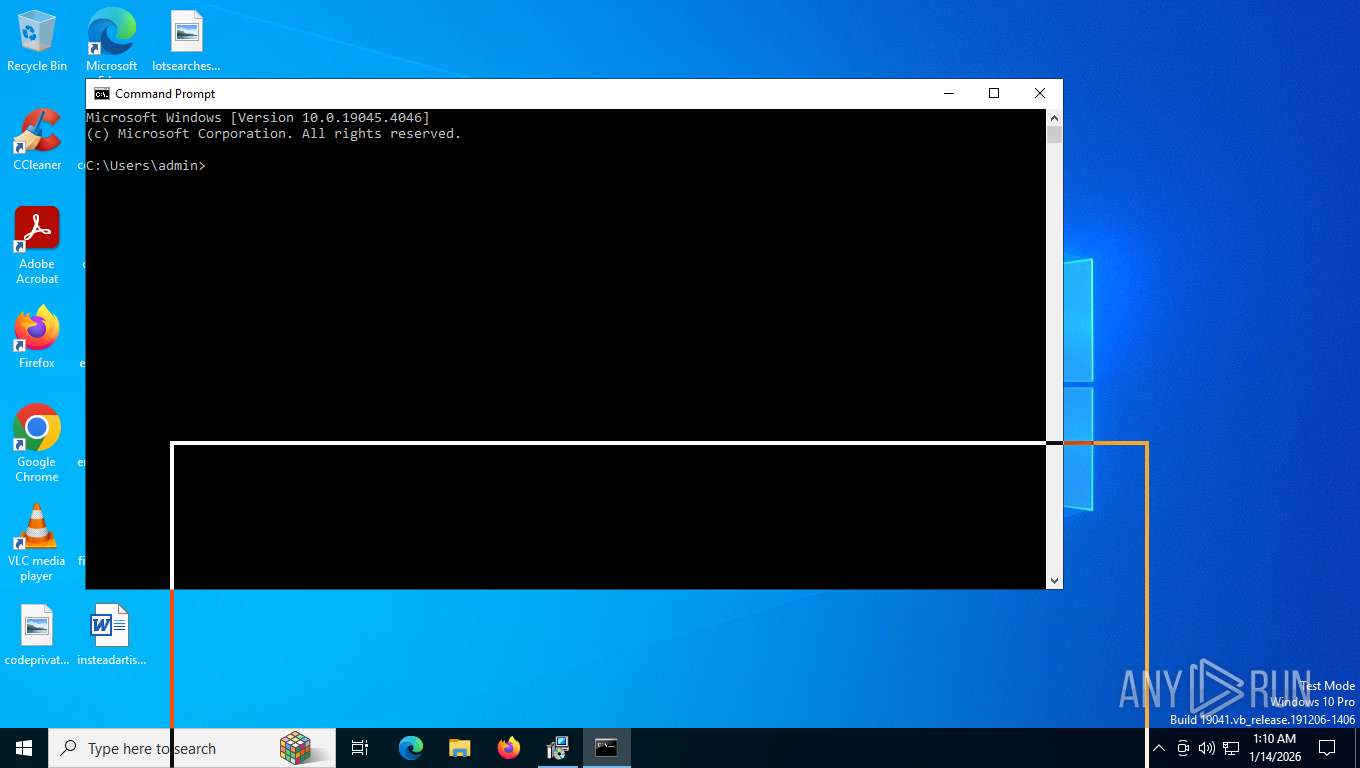Launch Google Chrome from the desktop icon
1360x768 pixels.
pyautogui.click(x=37, y=444)
